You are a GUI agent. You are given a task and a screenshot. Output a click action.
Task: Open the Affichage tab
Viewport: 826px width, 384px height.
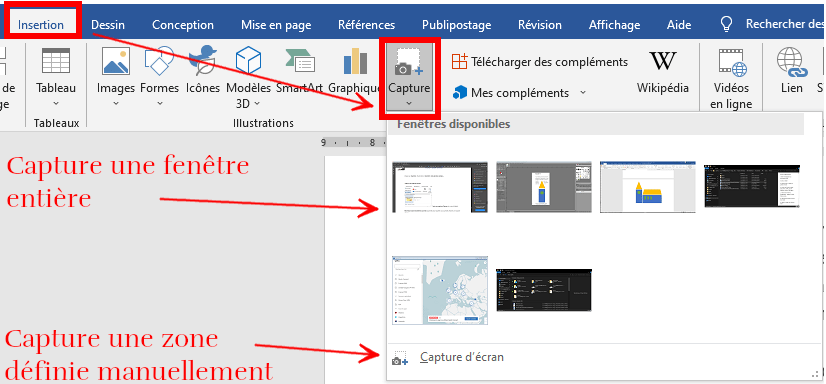614,25
